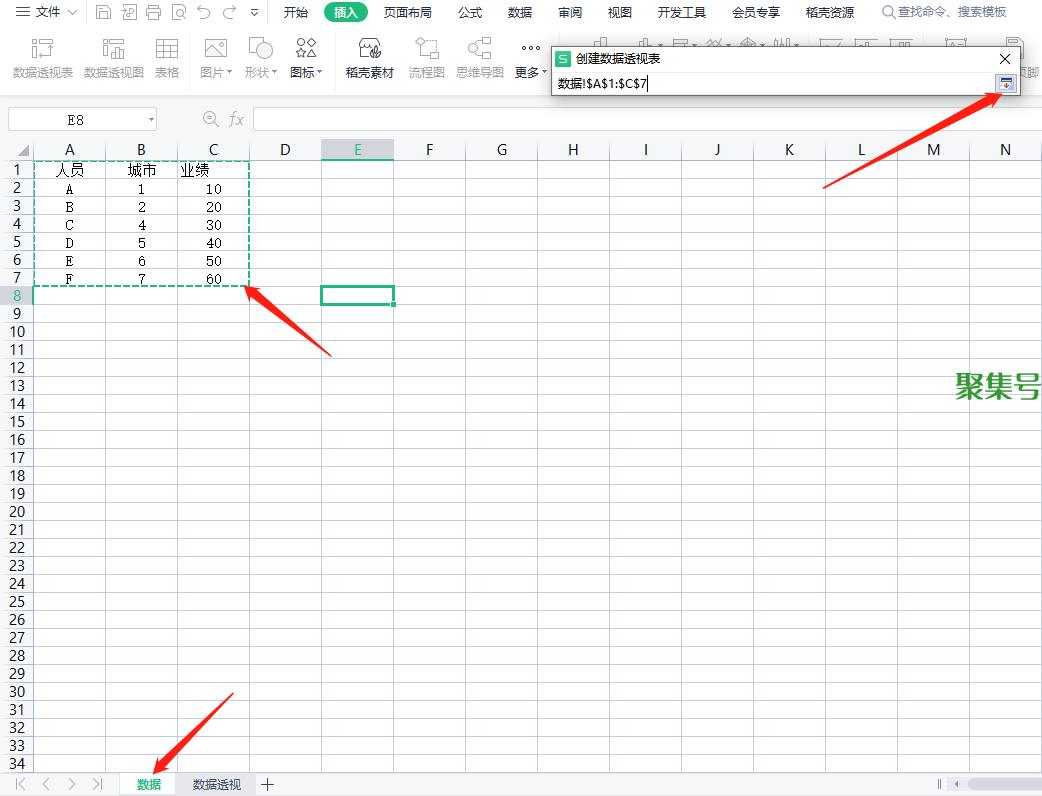
Task: Click the fx insert function icon
Action: 237,119
